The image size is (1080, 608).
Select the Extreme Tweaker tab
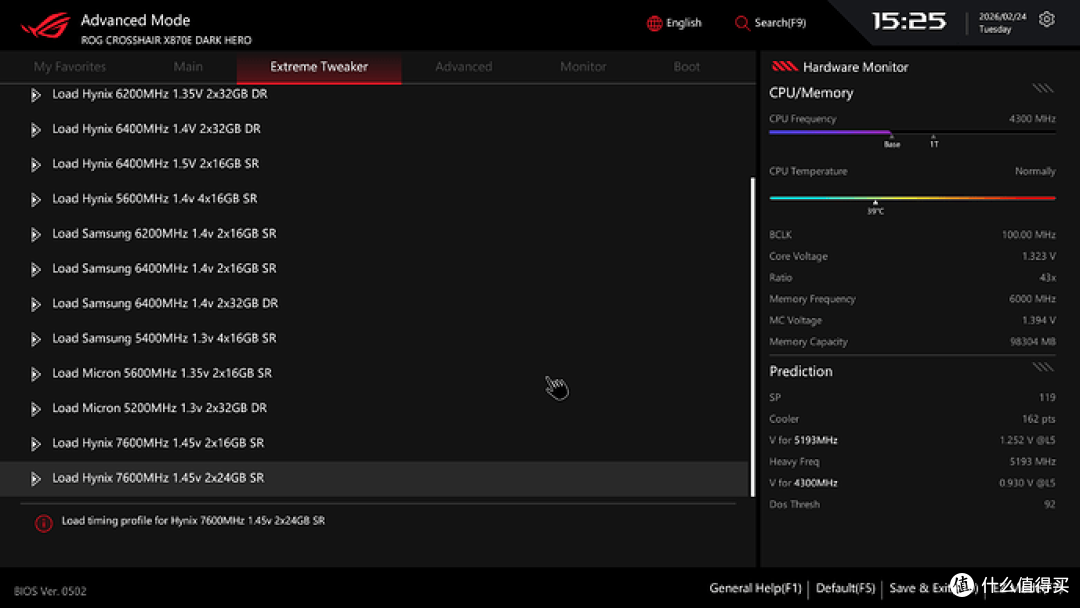(x=319, y=67)
